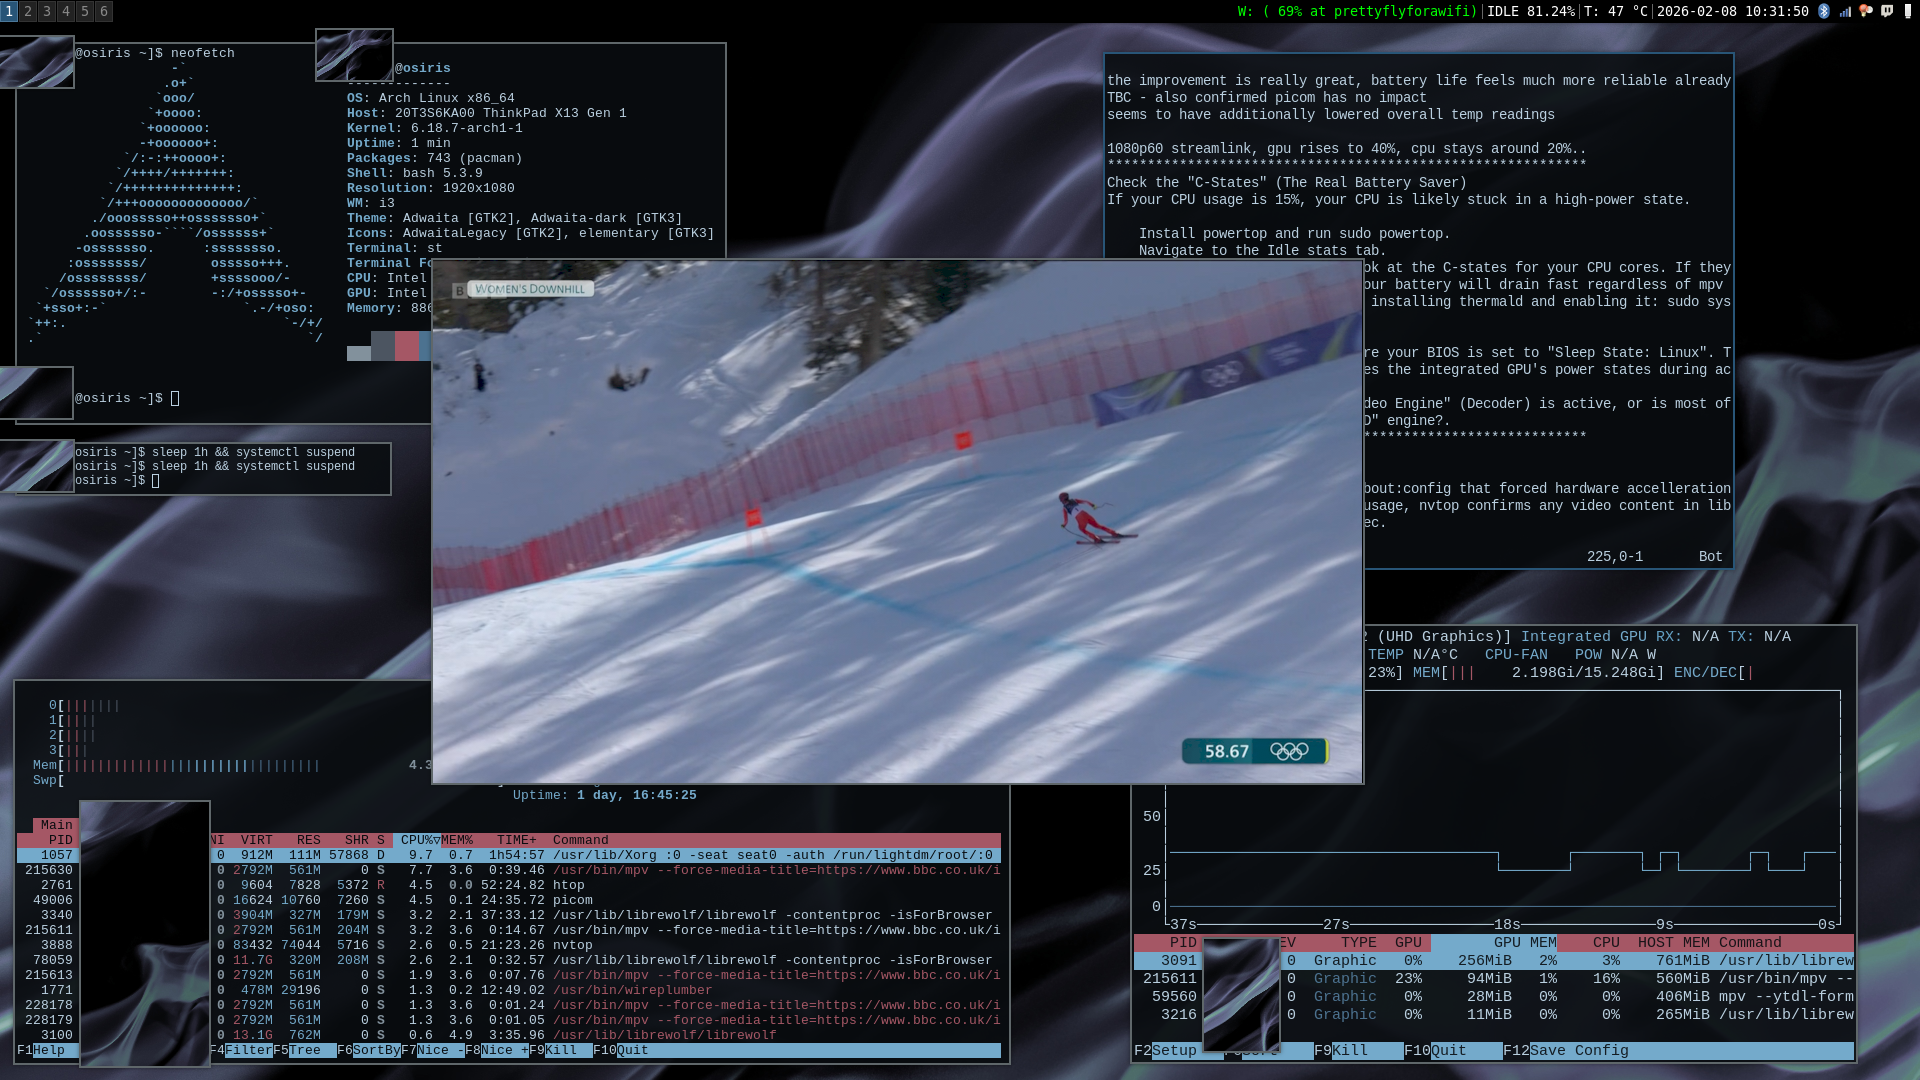Switch to i3 workspace 5

pyautogui.click(x=85, y=11)
